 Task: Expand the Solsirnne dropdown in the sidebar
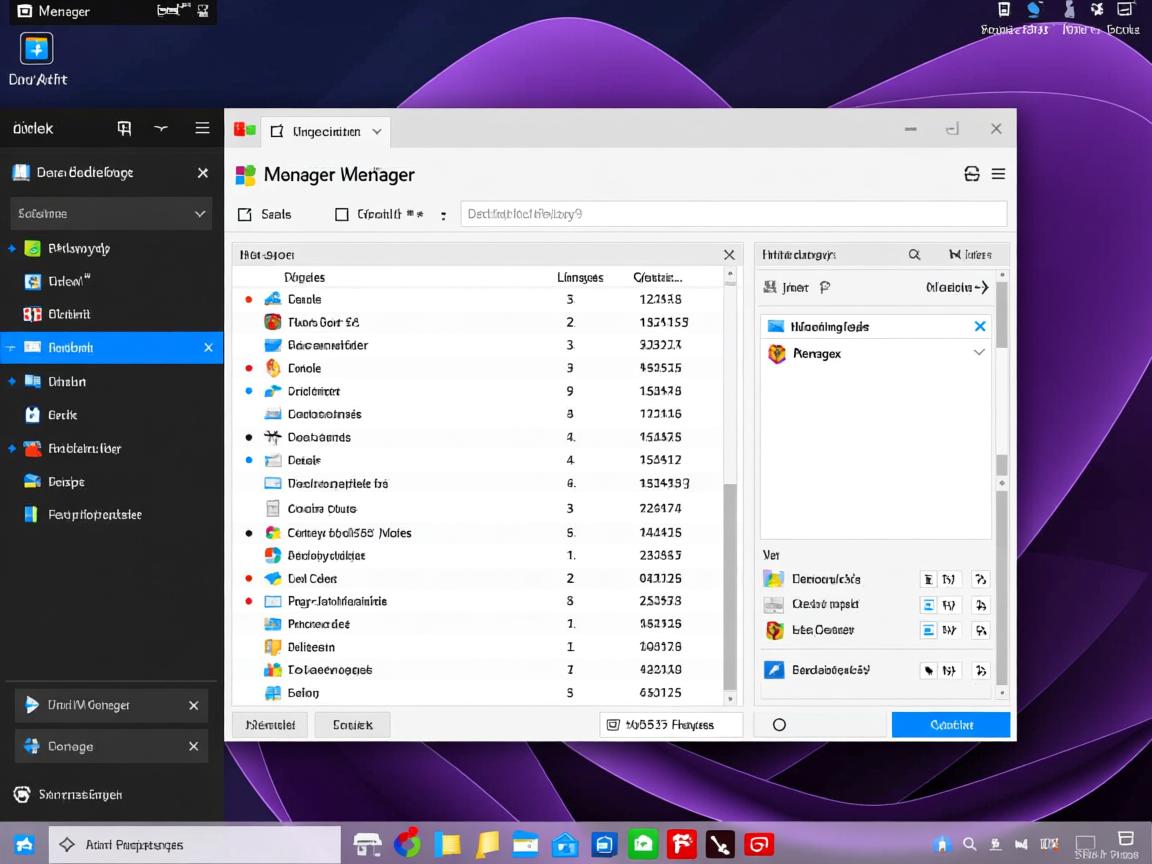coord(110,213)
